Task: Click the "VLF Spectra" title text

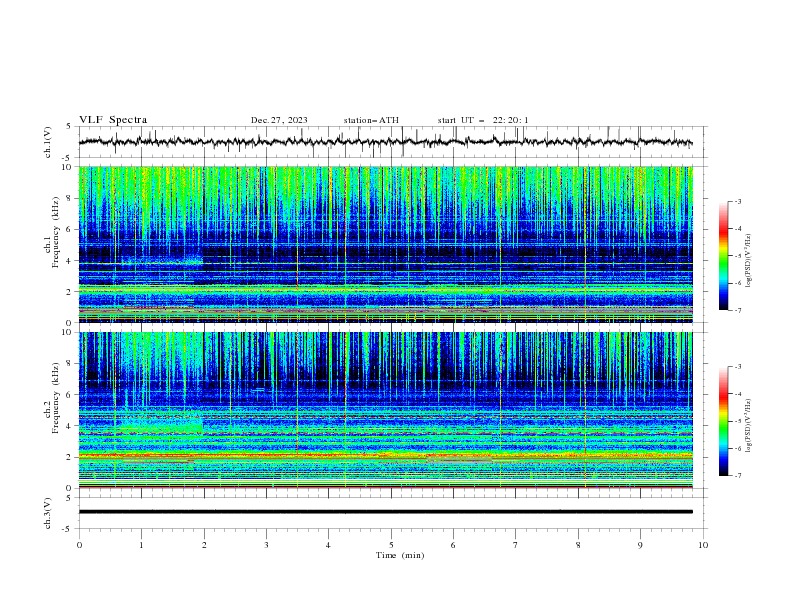Action: tap(113, 120)
